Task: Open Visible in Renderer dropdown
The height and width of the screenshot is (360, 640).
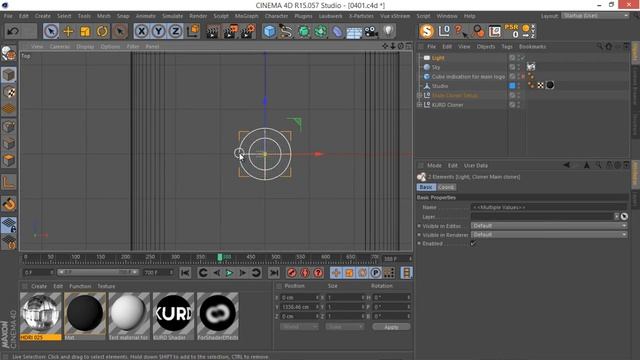Action: point(549,235)
